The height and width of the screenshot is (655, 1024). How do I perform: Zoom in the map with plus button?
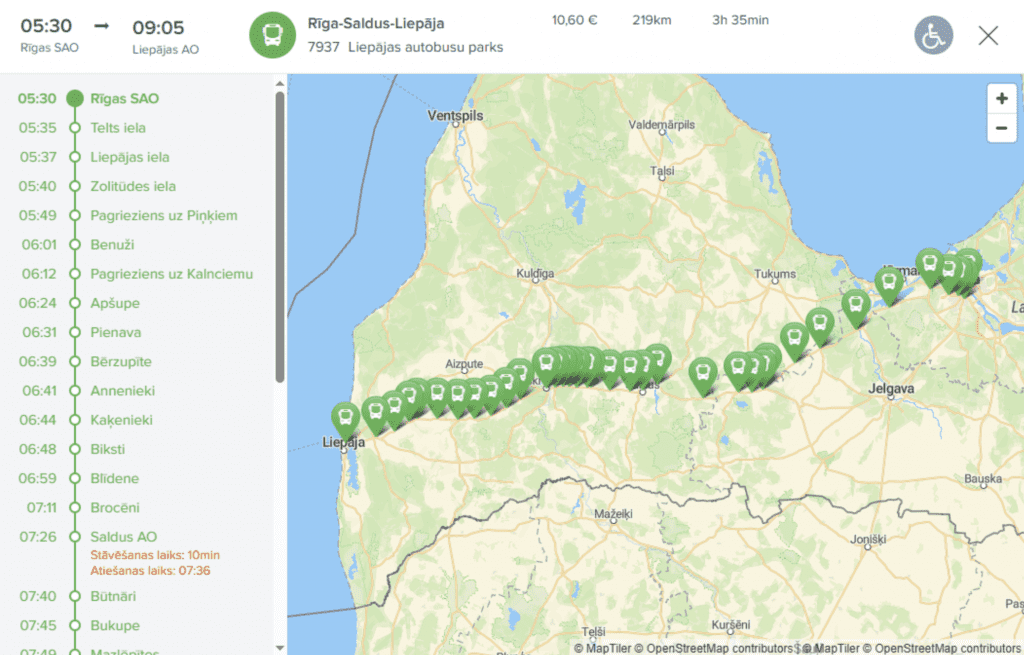(1002, 99)
